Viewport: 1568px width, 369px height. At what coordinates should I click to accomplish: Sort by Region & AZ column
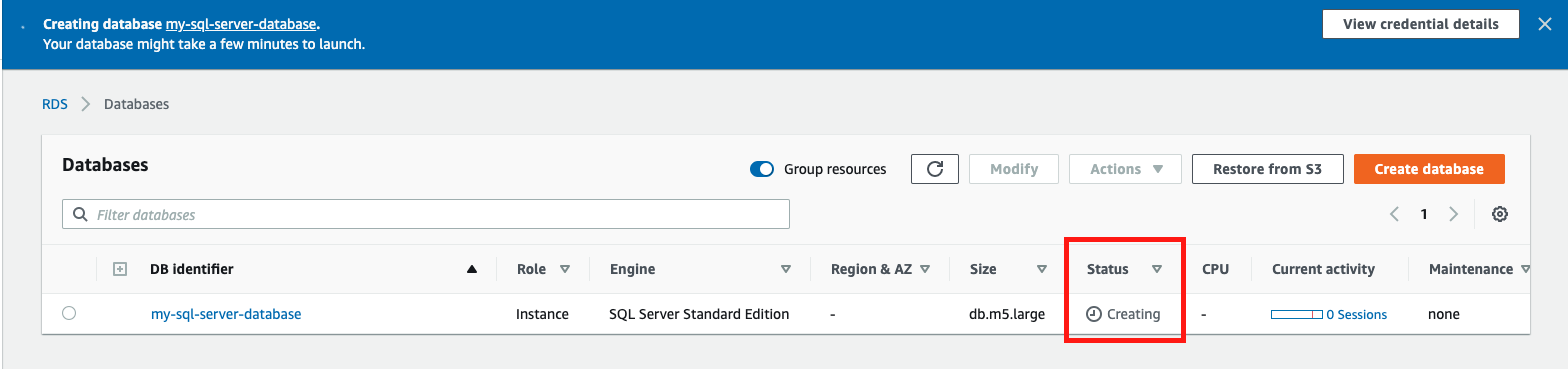tap(925, 269)
